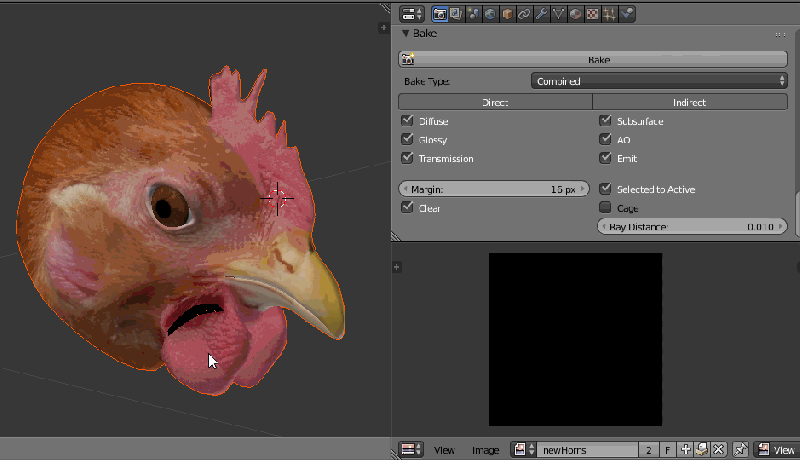Expand the 3D viewport properties region plus icon
The image size is (800, 460).
(384, 28)
